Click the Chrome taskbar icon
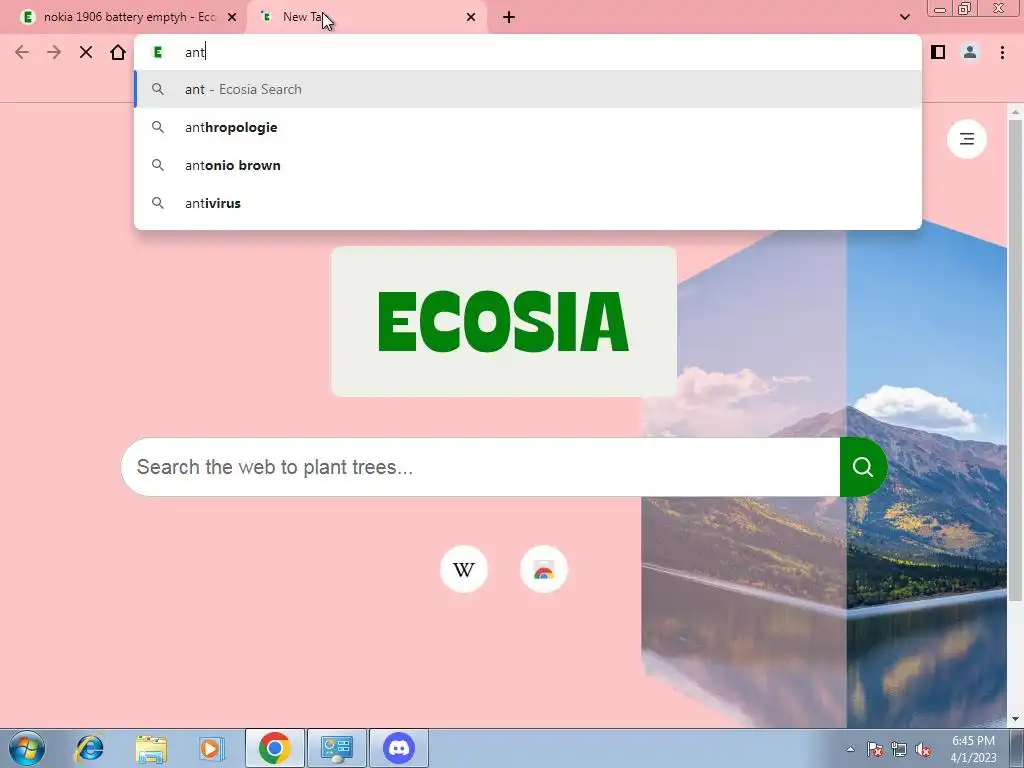Image resolution: width=1024 pixels, height=768 pixels. [x=274, y=748]
